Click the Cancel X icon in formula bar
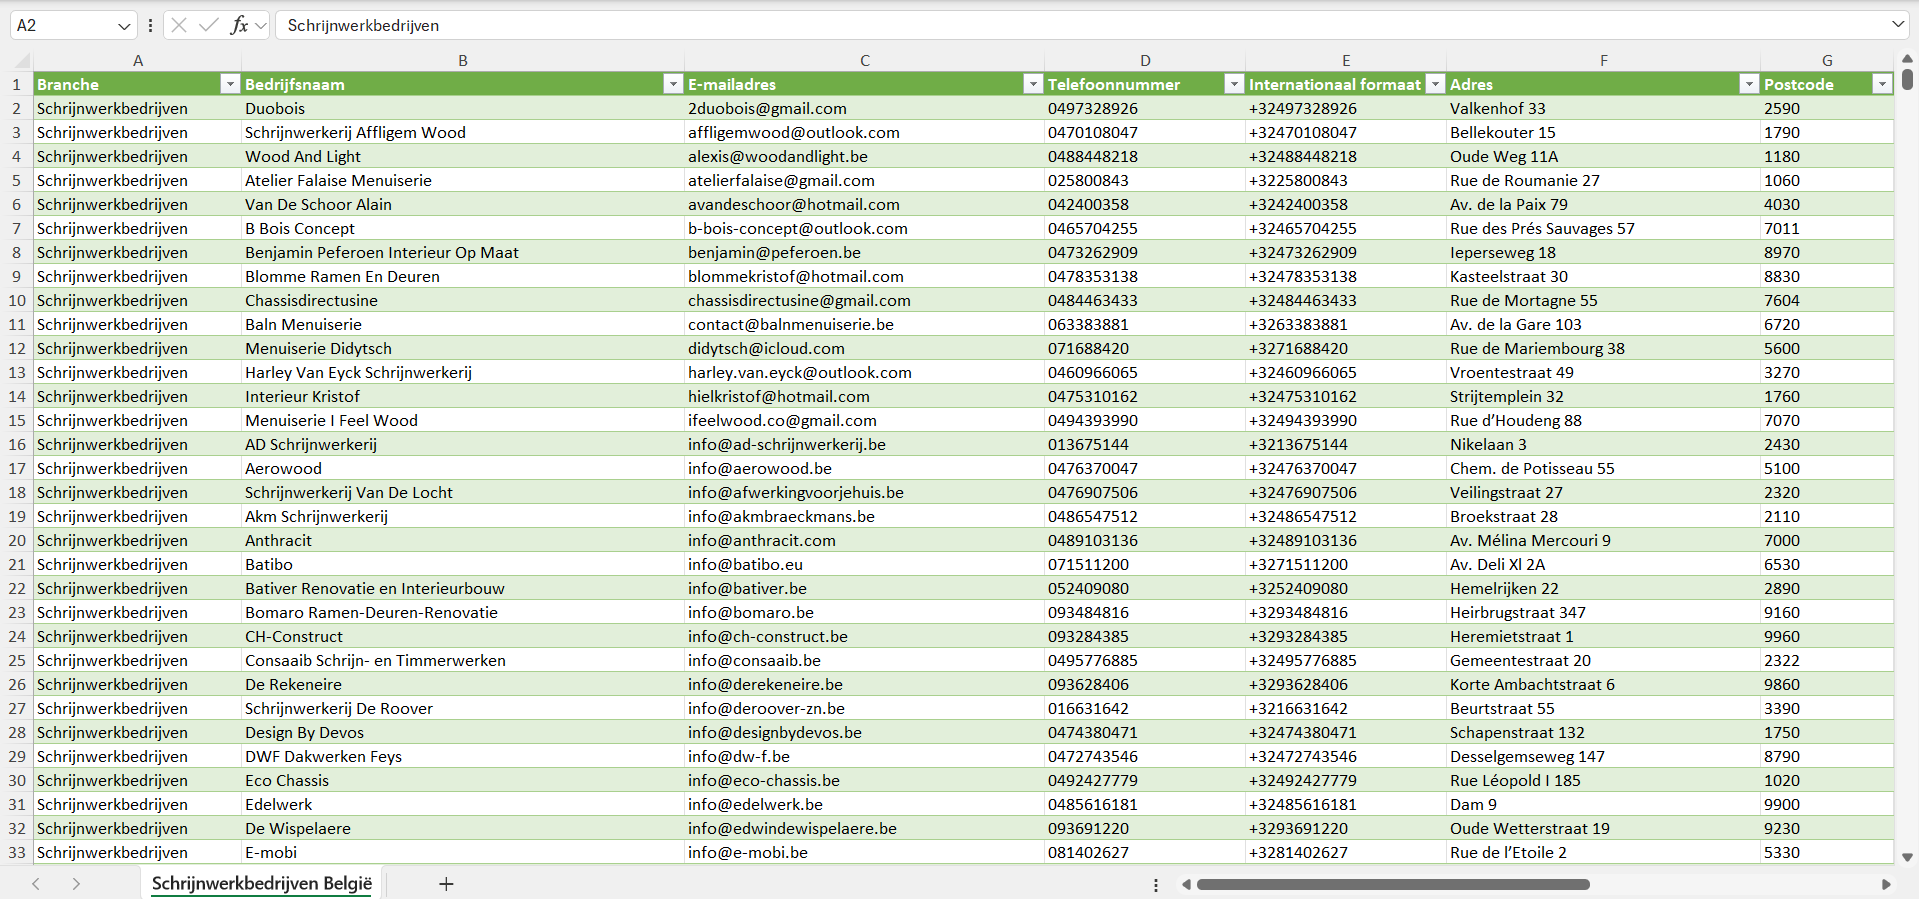This screenshot has height=899, width=1919. pos(179,25)
